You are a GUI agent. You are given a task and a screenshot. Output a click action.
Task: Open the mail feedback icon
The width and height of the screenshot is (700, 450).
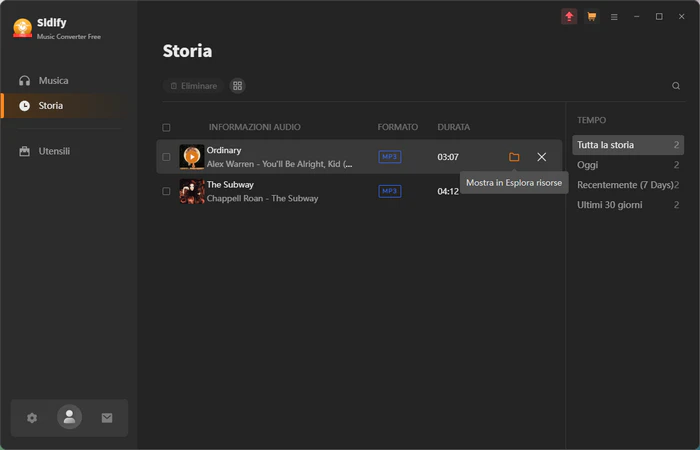coord(107,418)
